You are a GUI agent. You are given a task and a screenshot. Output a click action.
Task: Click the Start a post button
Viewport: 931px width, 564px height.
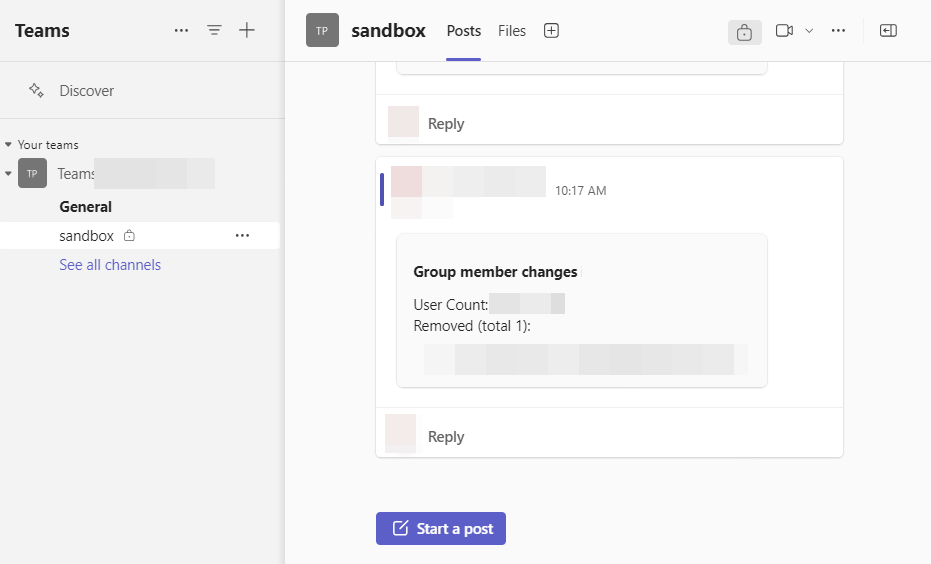point(441,528)
